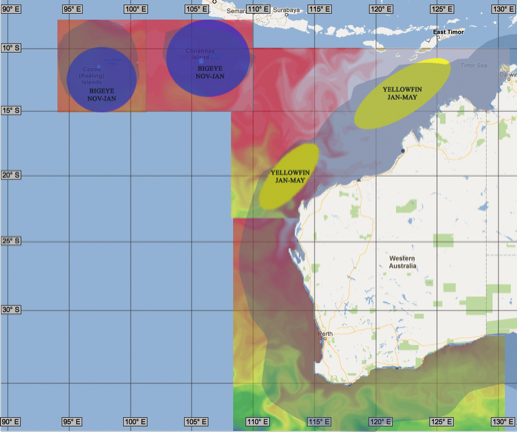Click the Western Australia map label
Image resolution: width=517 pixels, height=432 pixels.
point(402,262)
